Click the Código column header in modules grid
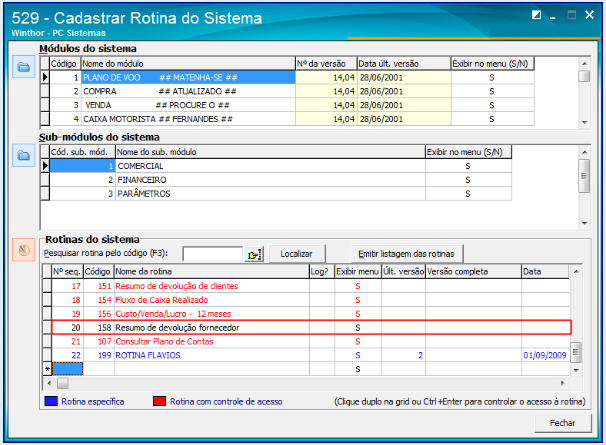 [65, 64]
